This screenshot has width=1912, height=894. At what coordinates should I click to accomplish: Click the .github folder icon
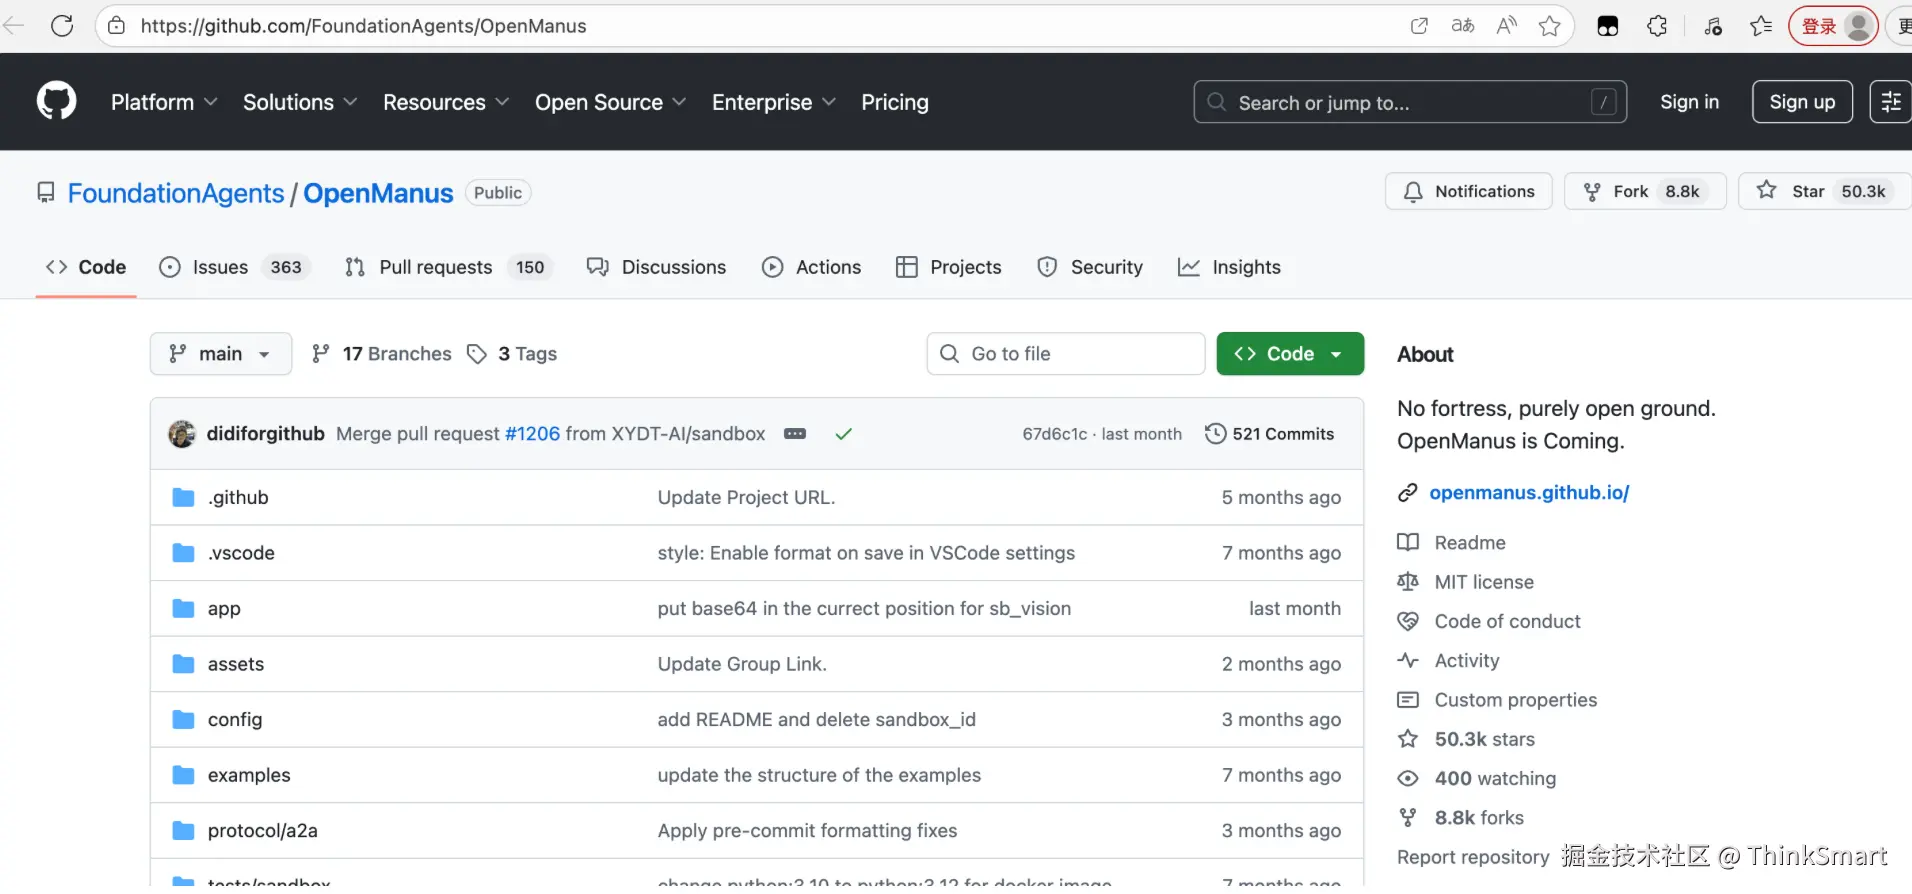[183, 498]
